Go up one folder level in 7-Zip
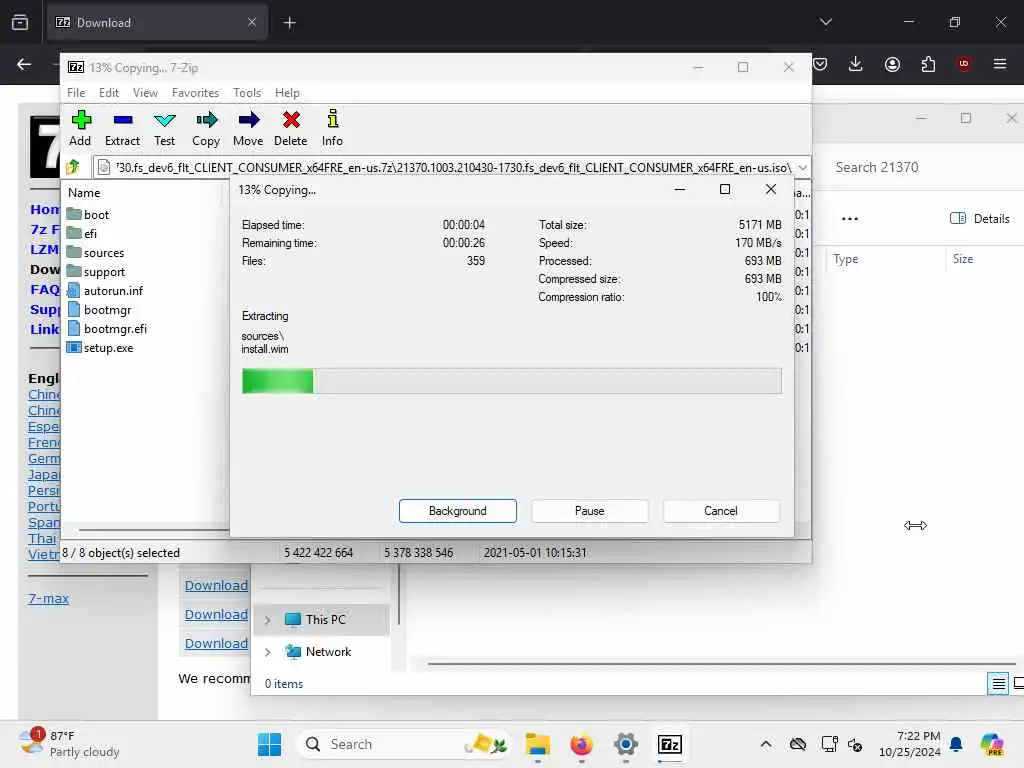The width and height of the screenshot is (1024, 768). click(73, 167)
